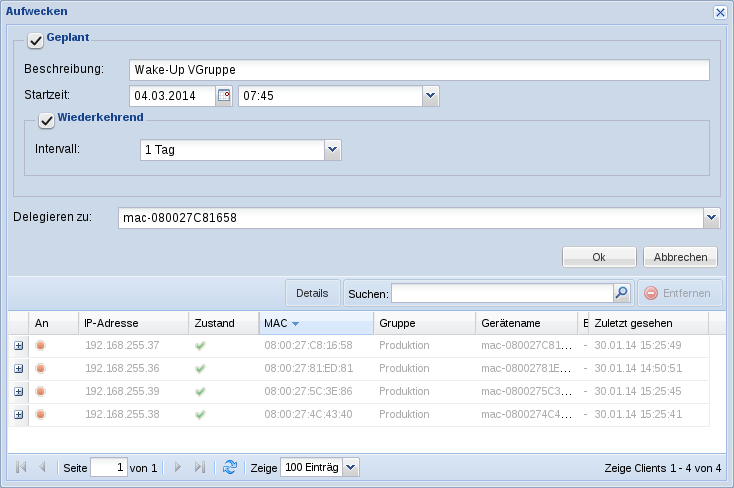This screenshot has height=488, width=734.
Task: Toggle the Wiederkehrend checkbox
Action: [46, 121]
